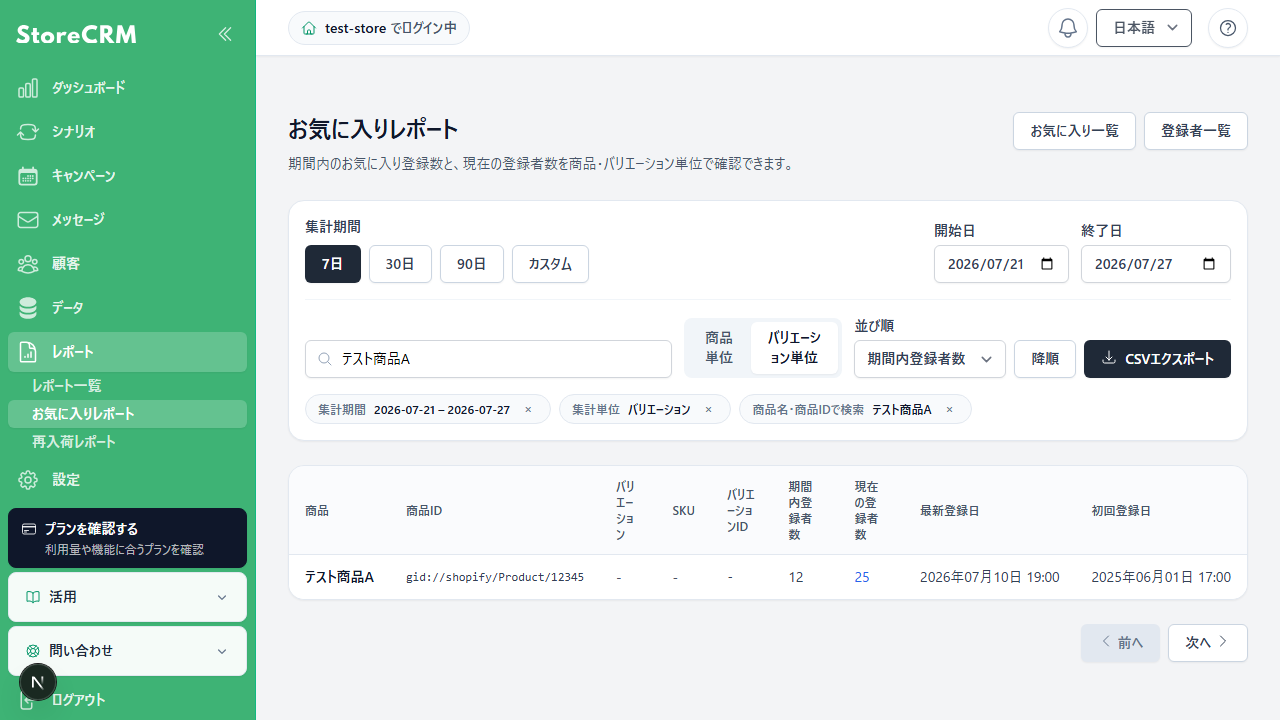
Task: Click 2025年06月01日 17:00 cell
Action: click(1161, 577)
